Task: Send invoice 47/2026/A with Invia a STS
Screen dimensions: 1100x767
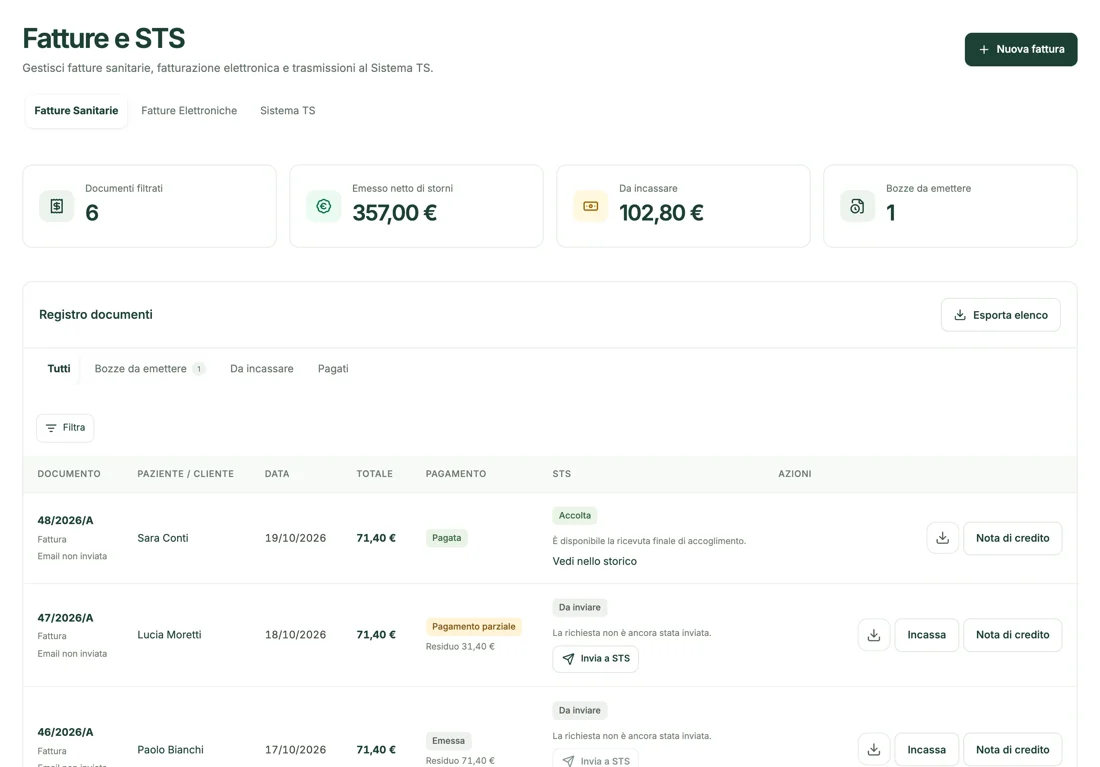Action: 596,659
